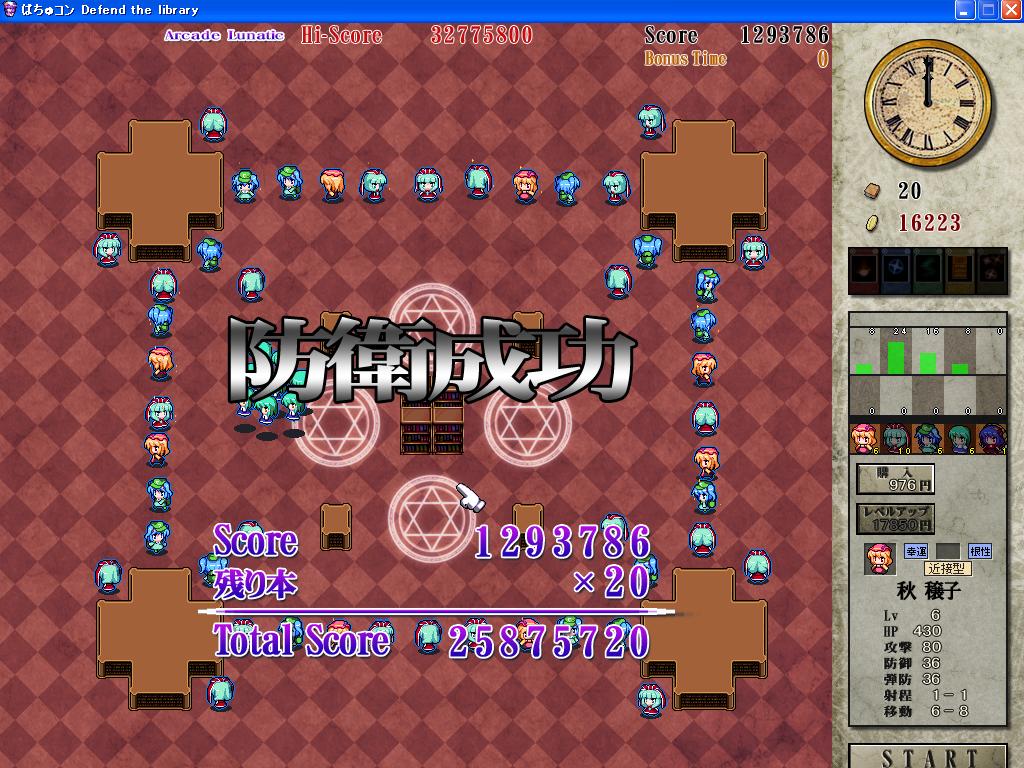Select the orange book spell card

(x=959, y=269)
